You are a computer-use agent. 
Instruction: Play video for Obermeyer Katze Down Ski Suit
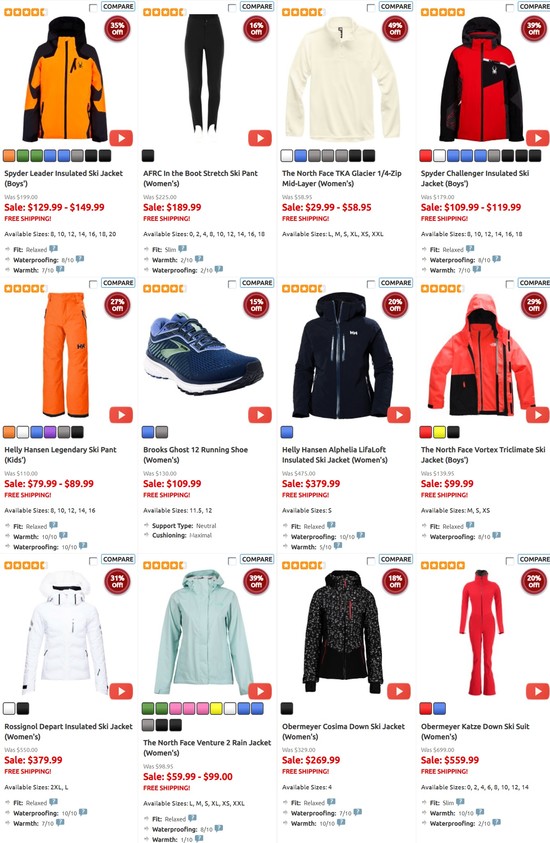(537, 691)
